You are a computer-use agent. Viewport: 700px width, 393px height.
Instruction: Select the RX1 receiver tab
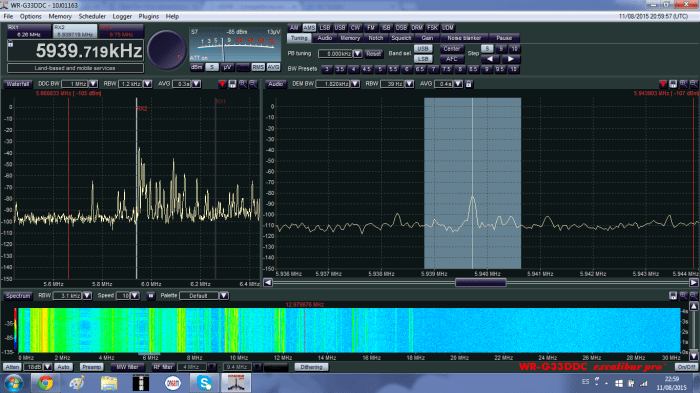tap(29, 31)
